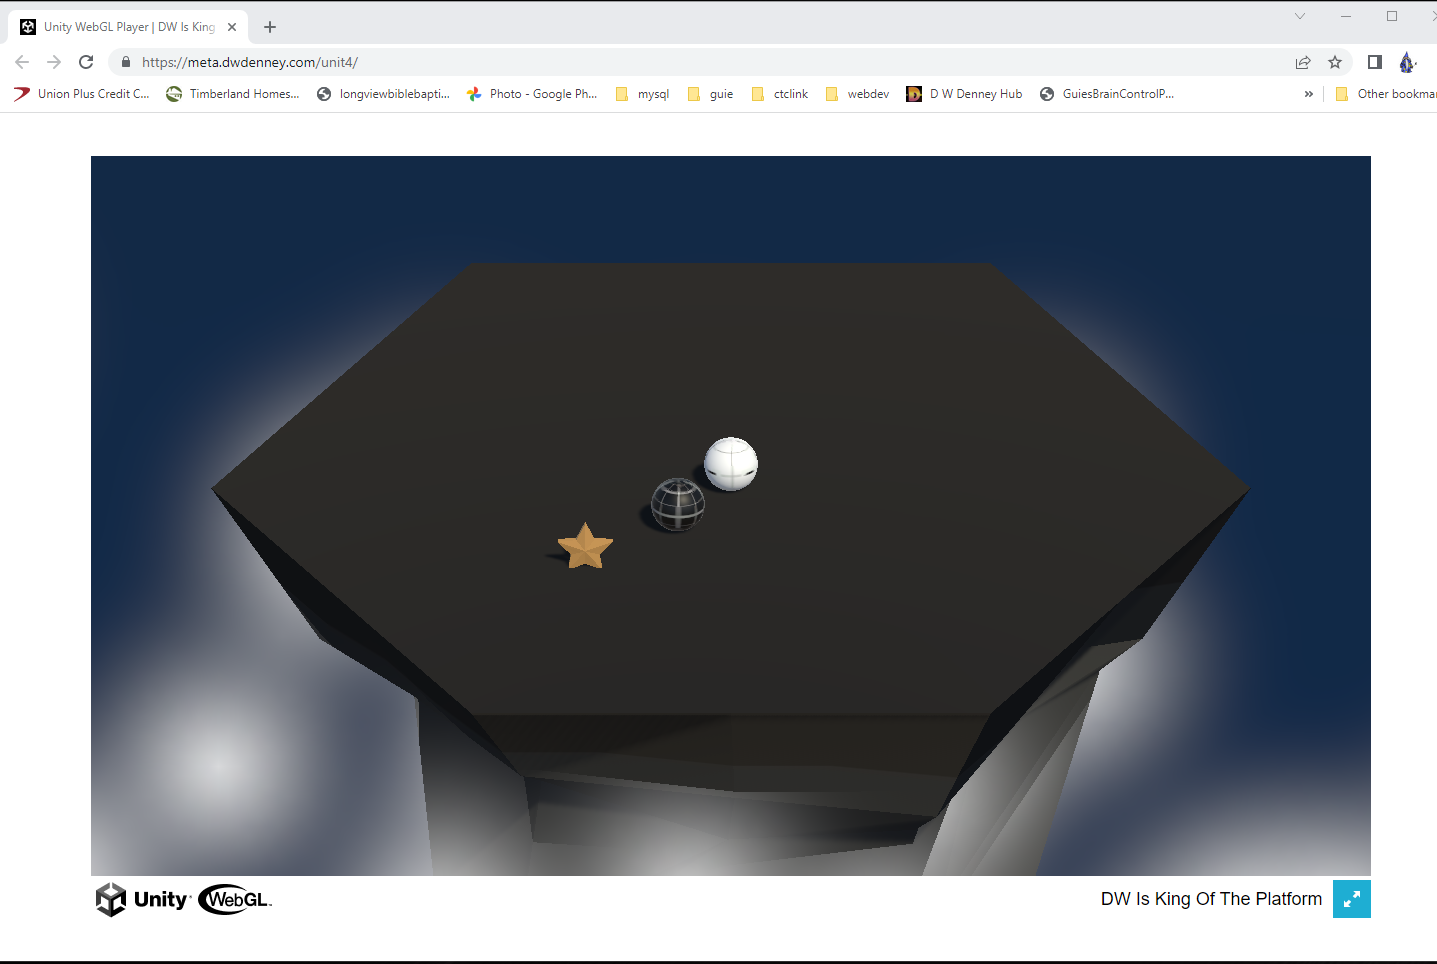This screenshot has height=964, width=1437.
Task: Click the address bar URL
Action: [x=250, y=62]
